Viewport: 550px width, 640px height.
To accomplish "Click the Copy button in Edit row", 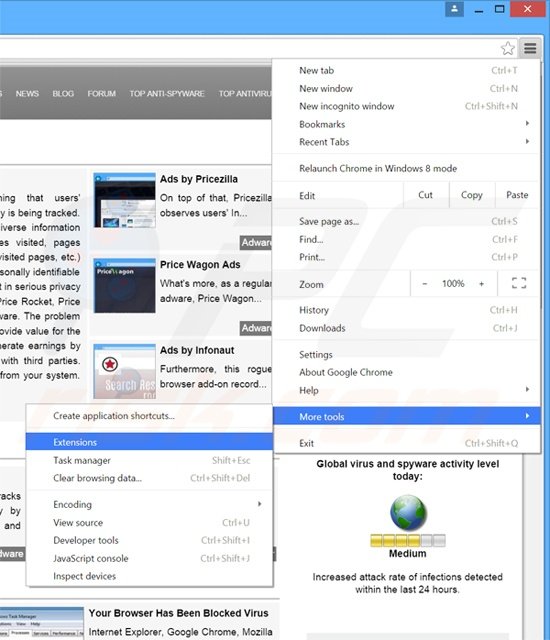I will (x=472, y=195).
